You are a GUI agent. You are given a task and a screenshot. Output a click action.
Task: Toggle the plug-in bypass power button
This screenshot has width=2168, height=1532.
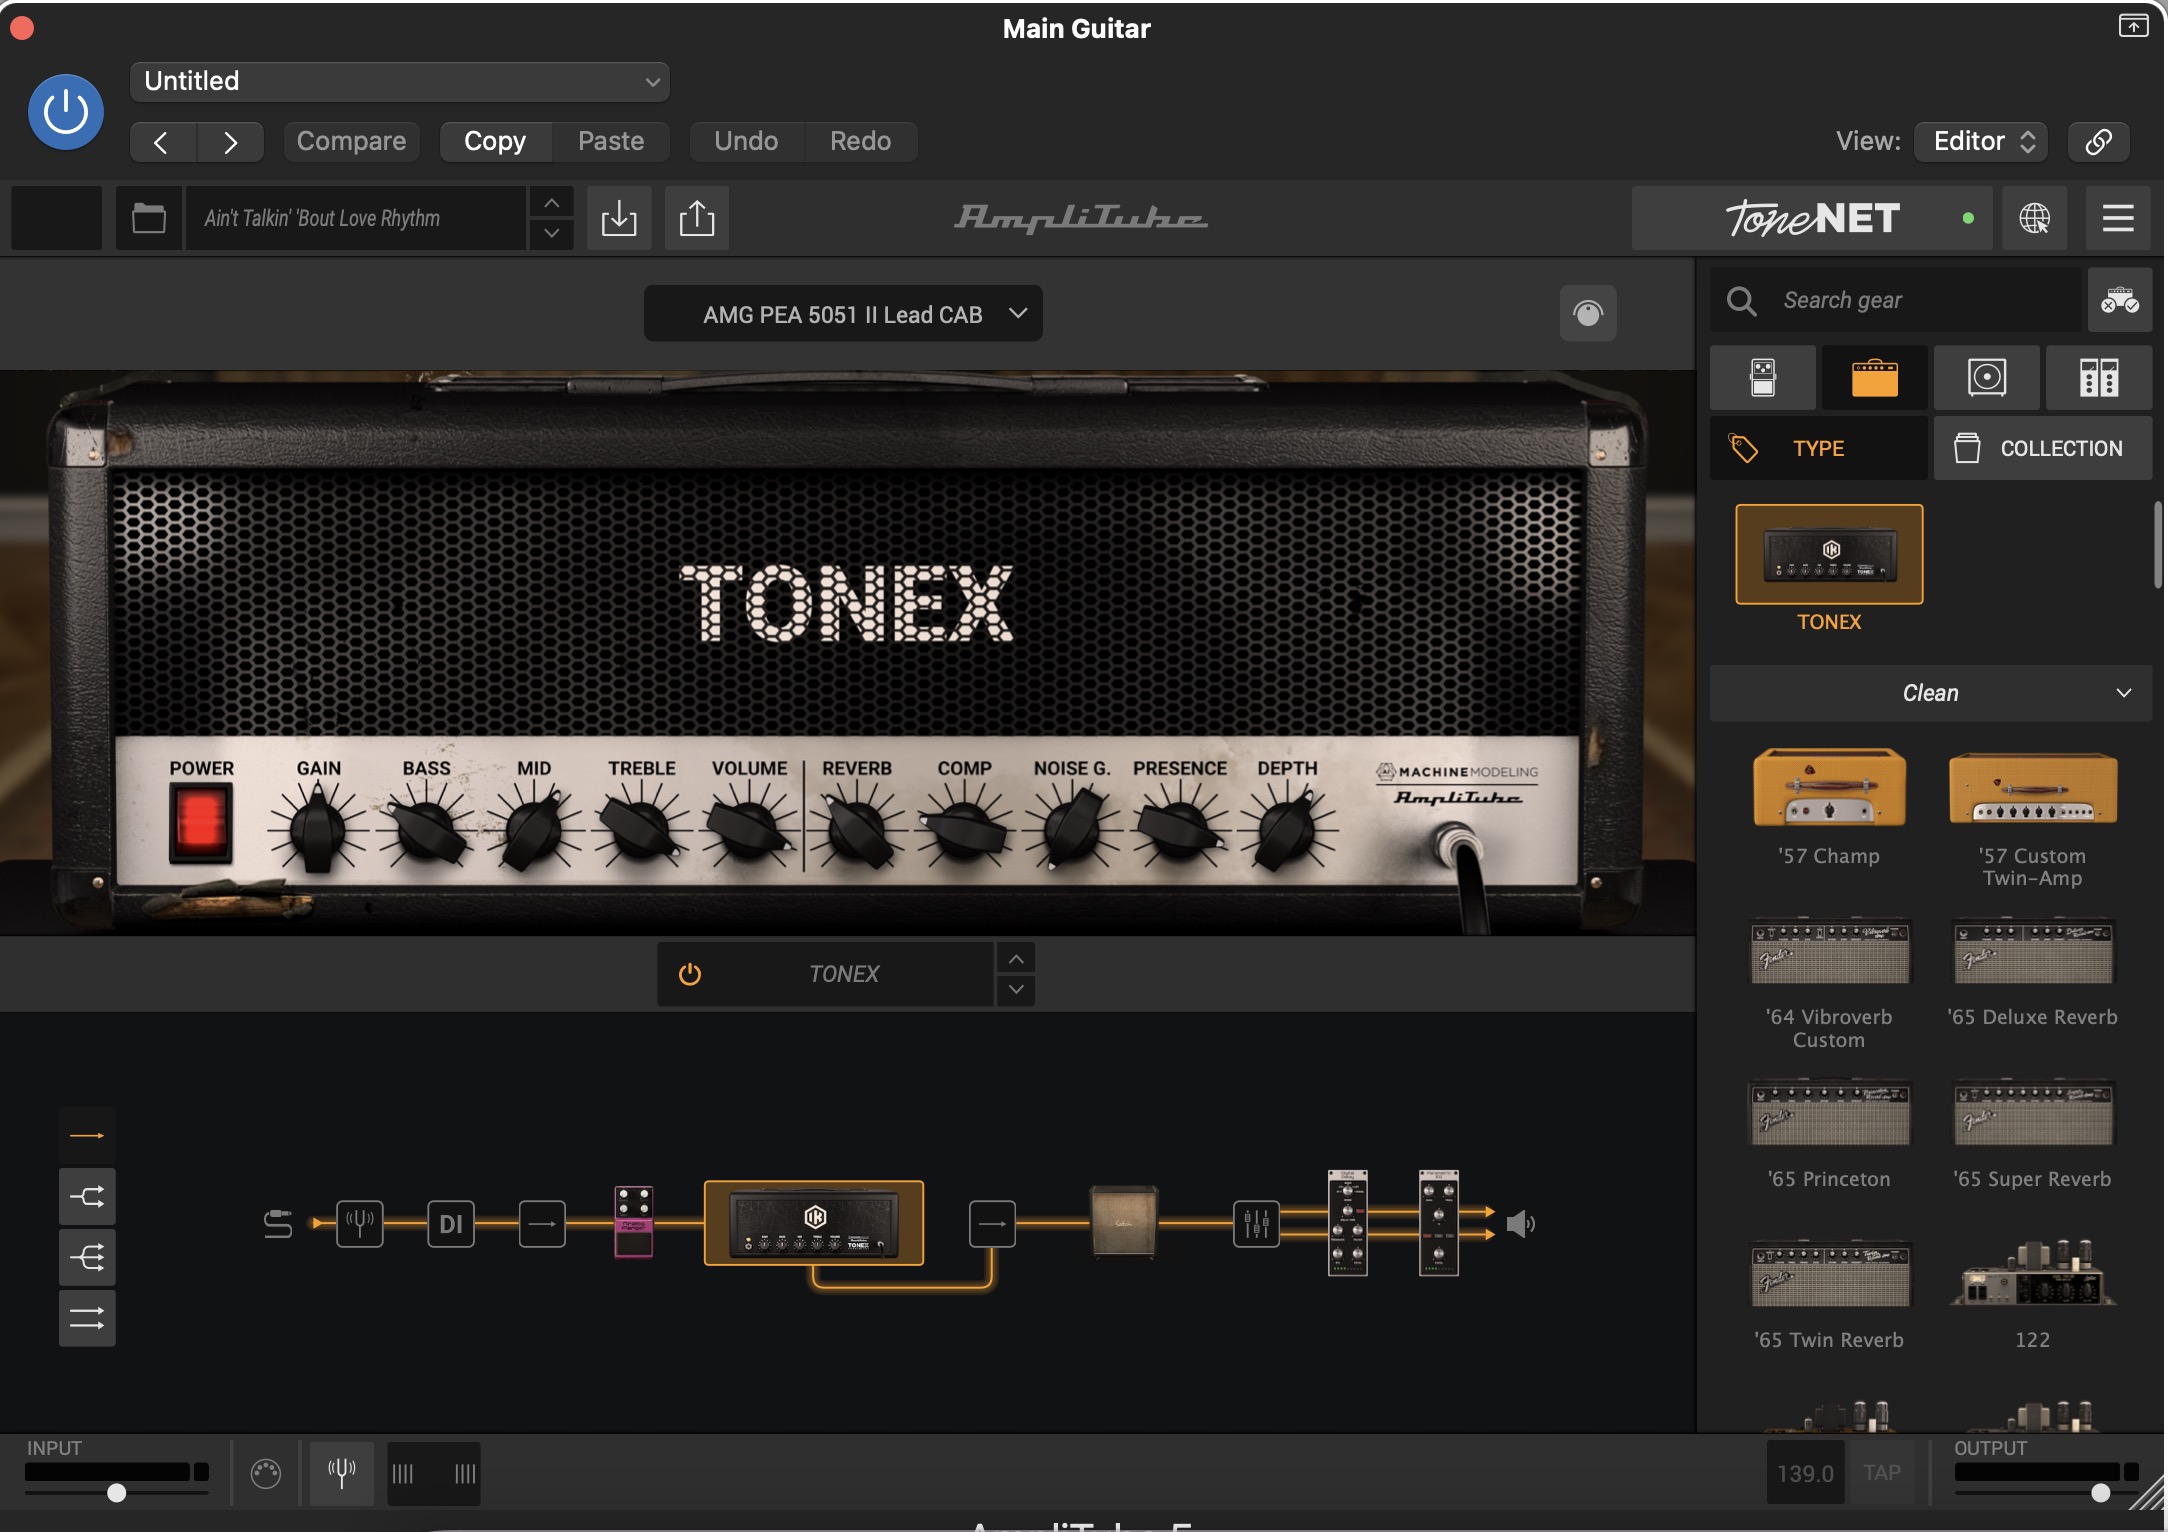pos(66,111)
